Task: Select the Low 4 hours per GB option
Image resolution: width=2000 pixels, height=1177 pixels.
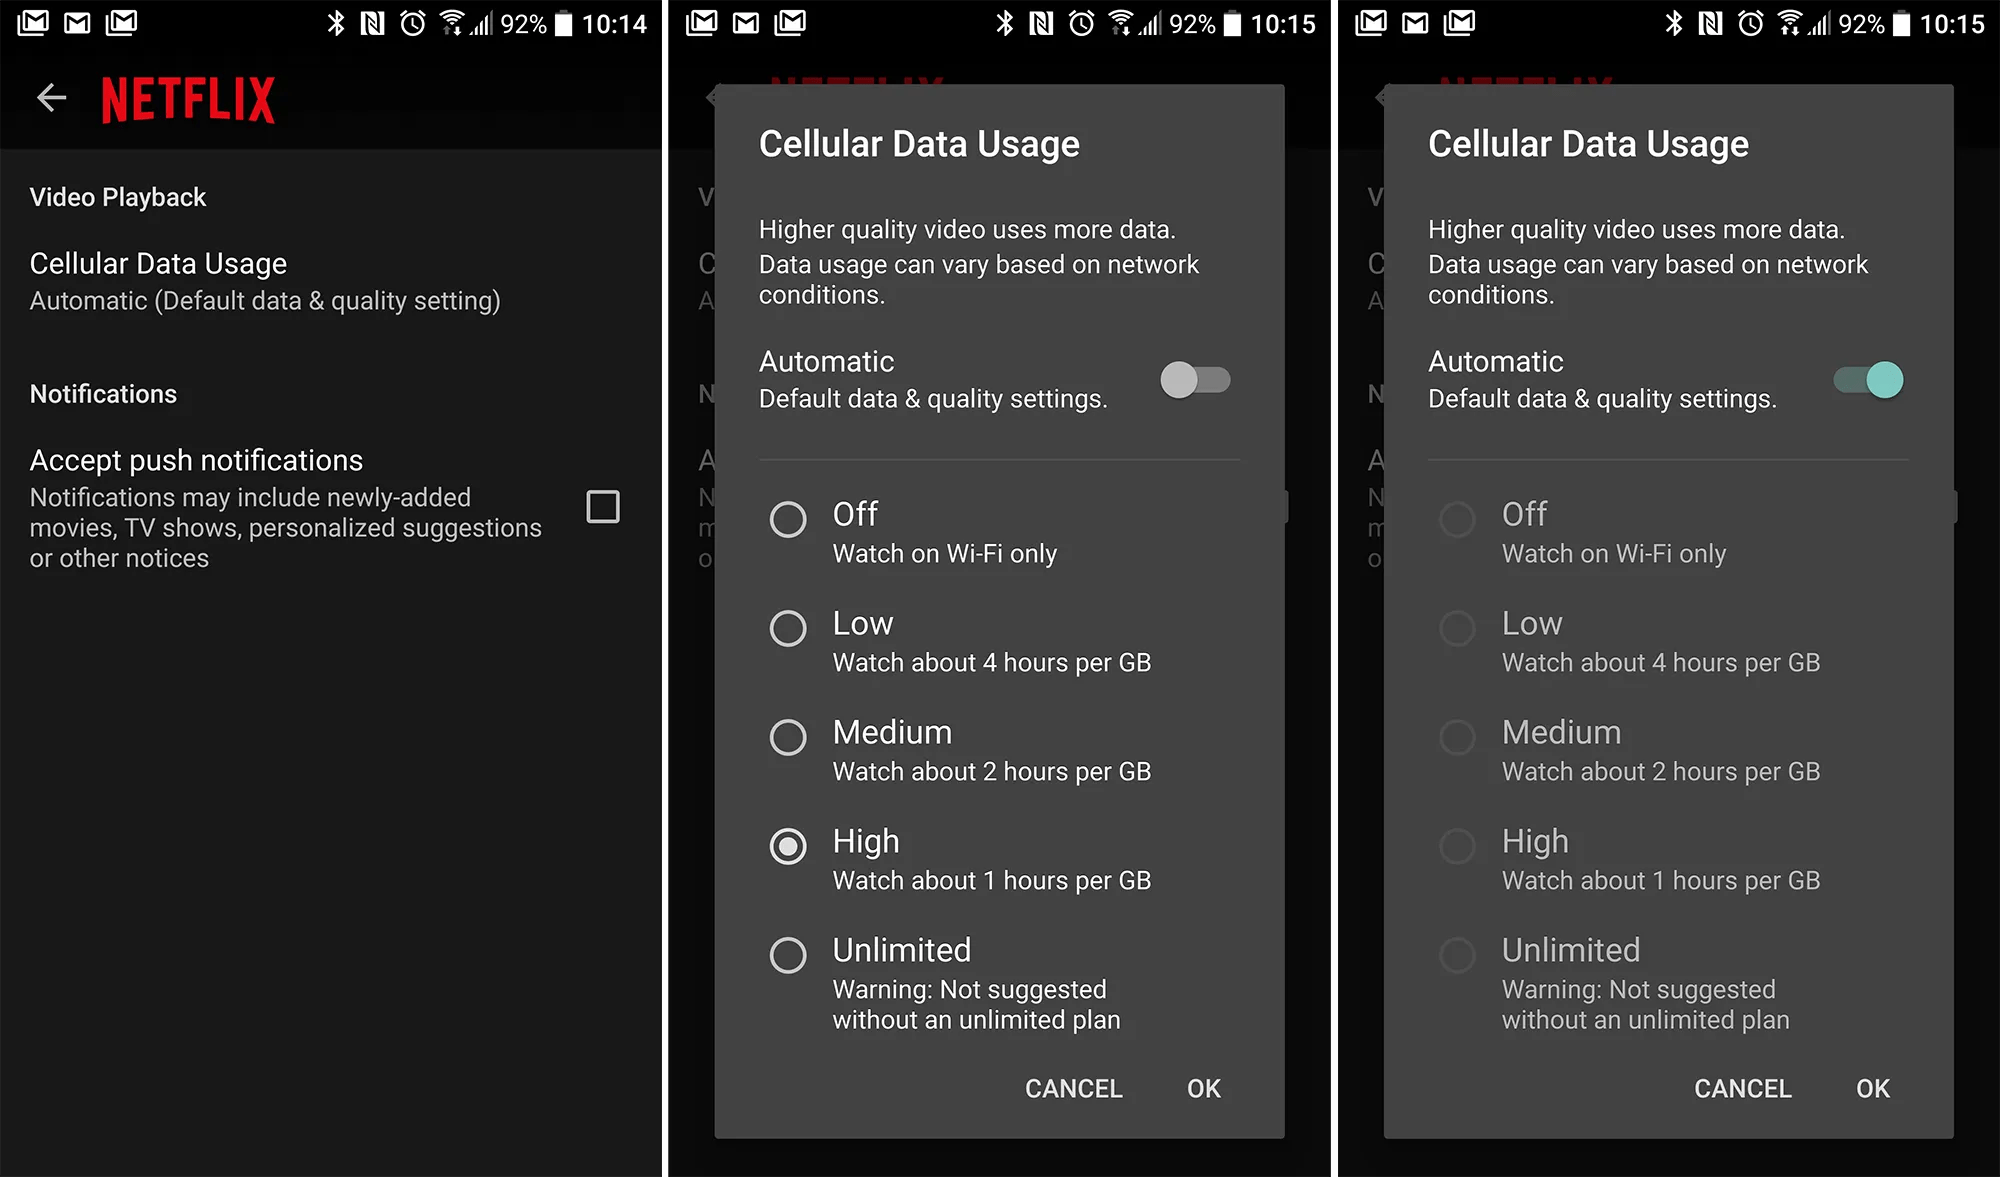Action: click(788, 628)
